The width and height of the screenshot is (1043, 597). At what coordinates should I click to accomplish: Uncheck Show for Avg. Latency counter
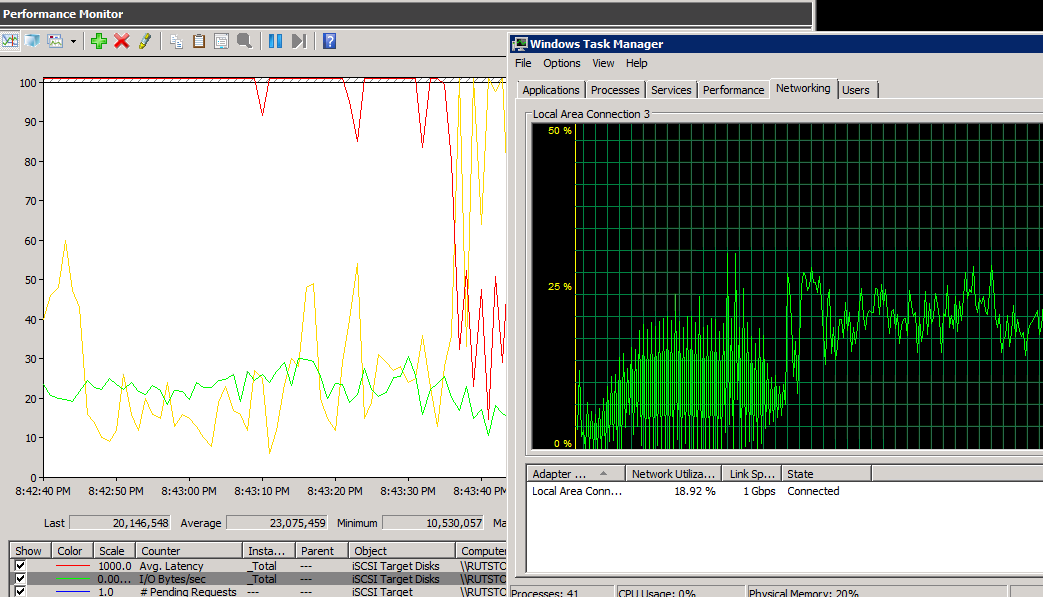pyautogui.click(x=20, y=566)
